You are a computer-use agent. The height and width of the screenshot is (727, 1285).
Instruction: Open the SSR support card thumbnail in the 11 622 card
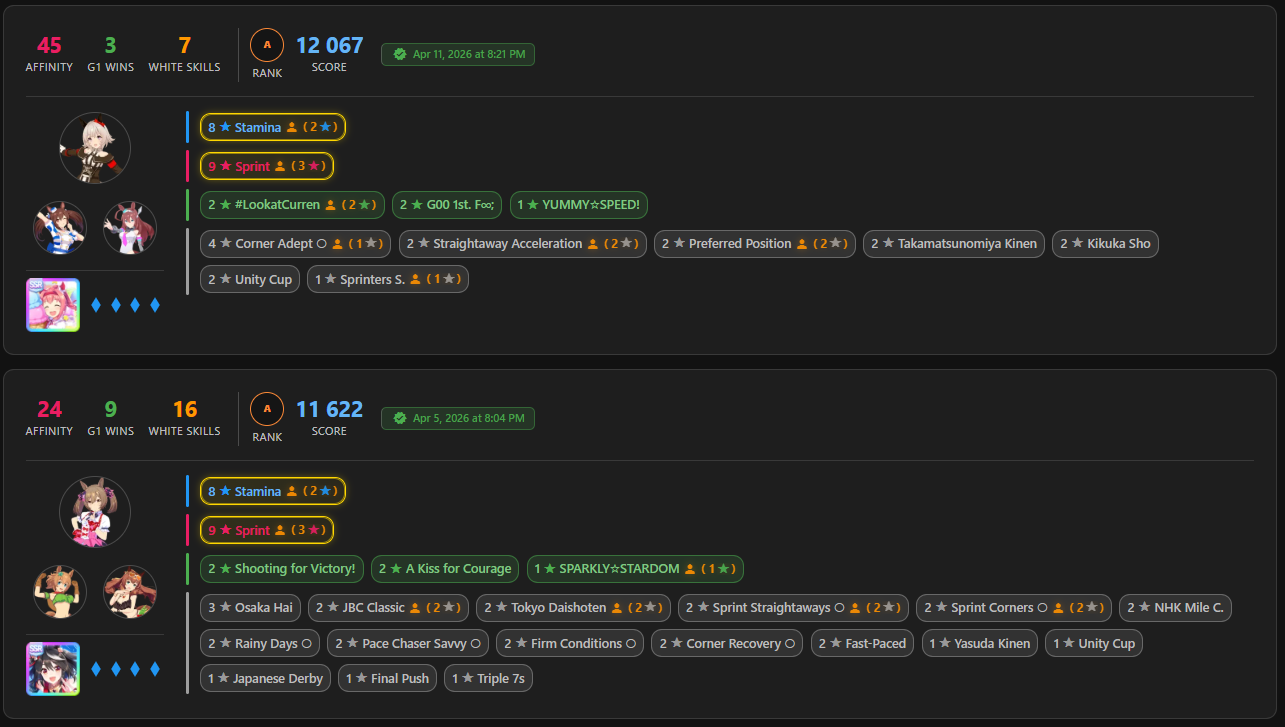[x=52, y=669]
